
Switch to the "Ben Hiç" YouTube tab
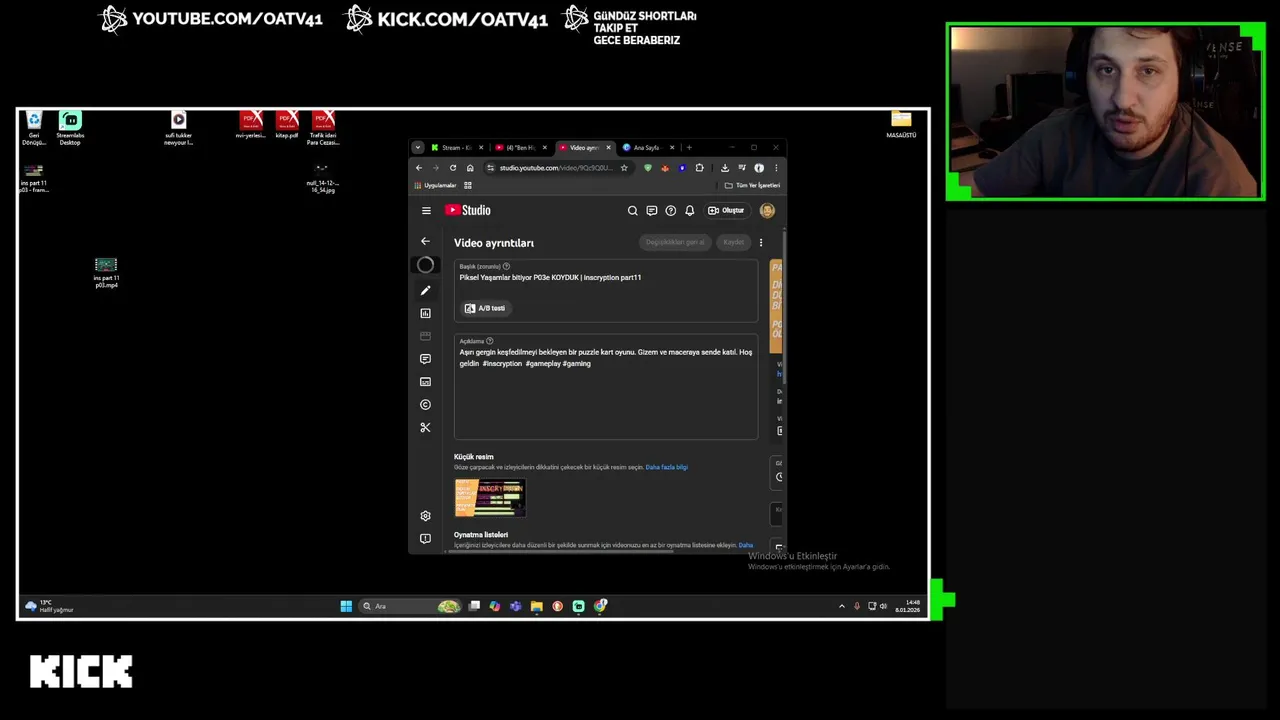520,148
